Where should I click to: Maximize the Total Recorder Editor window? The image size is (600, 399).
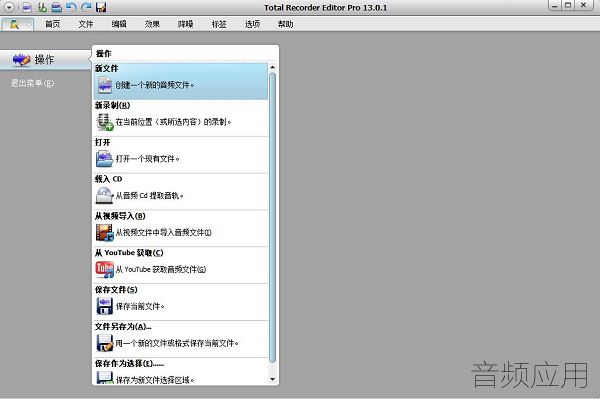click(568, 6)
